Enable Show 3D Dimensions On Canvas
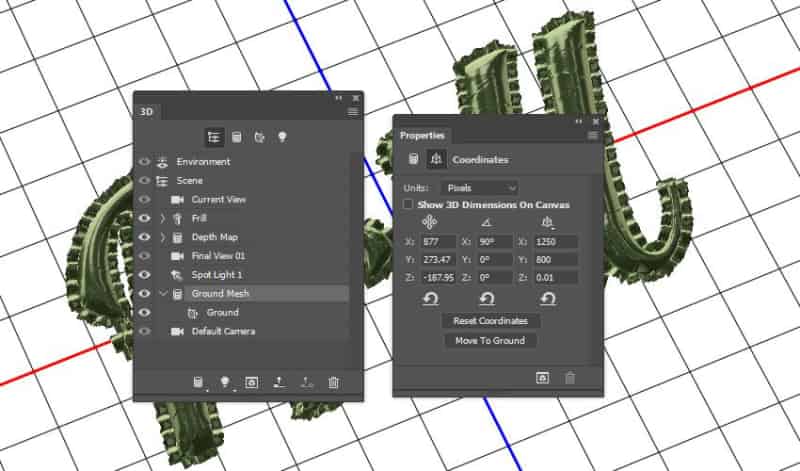The height and width of the screenshot is (471, 800). tap(408, 204)
